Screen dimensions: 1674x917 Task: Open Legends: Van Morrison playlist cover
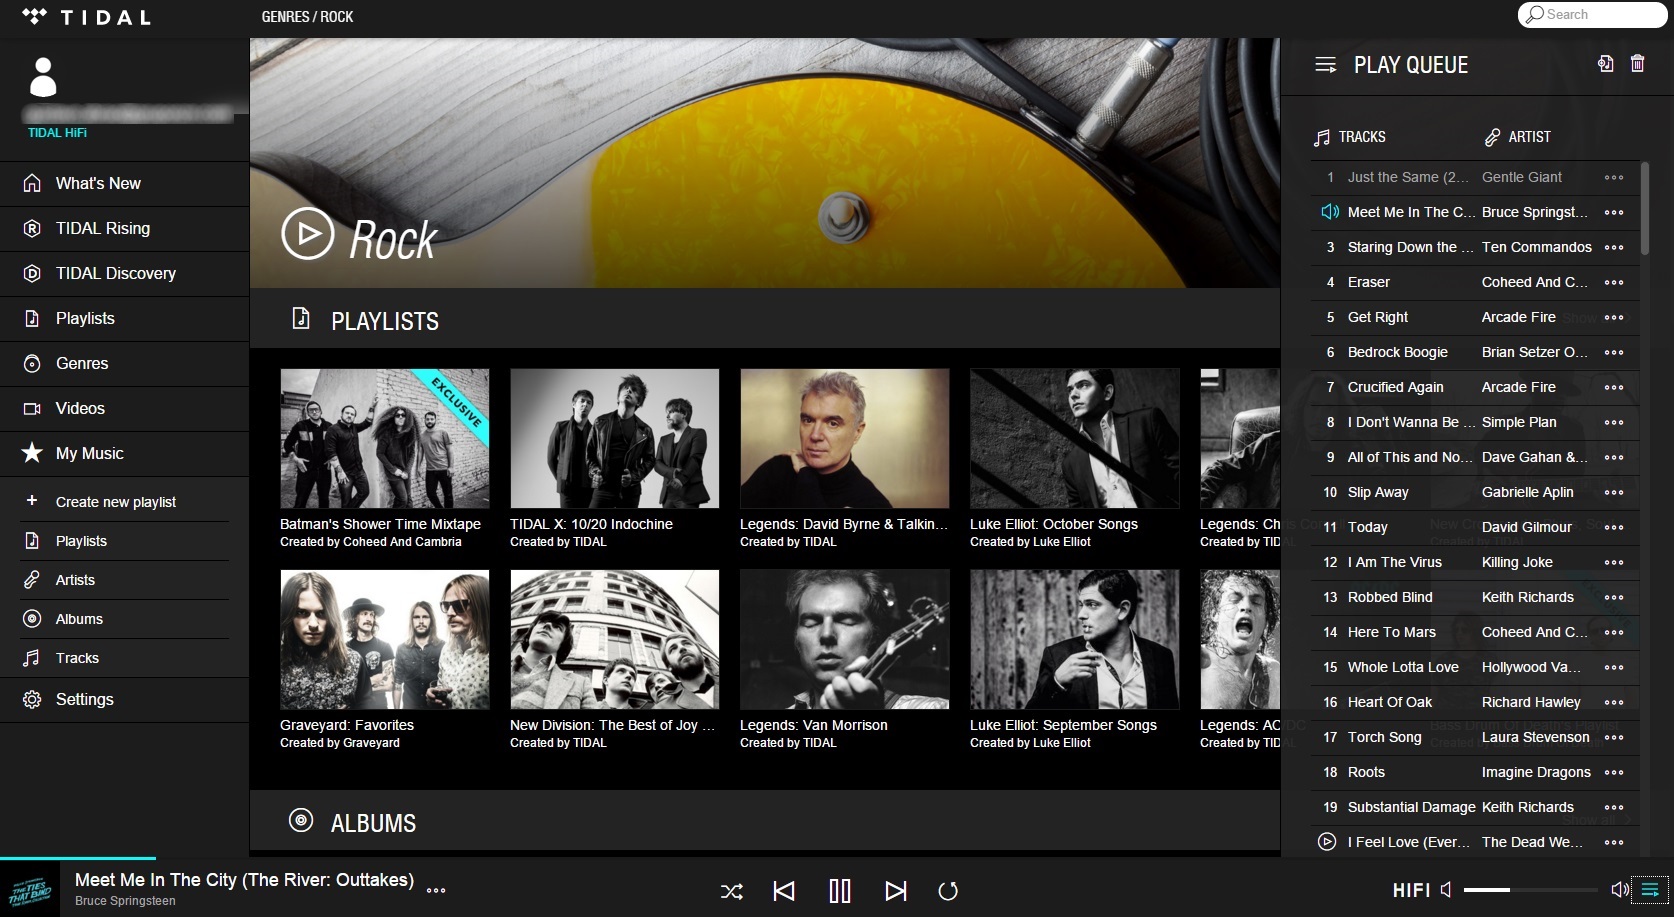pyautogui.click(x=845, y=639)
